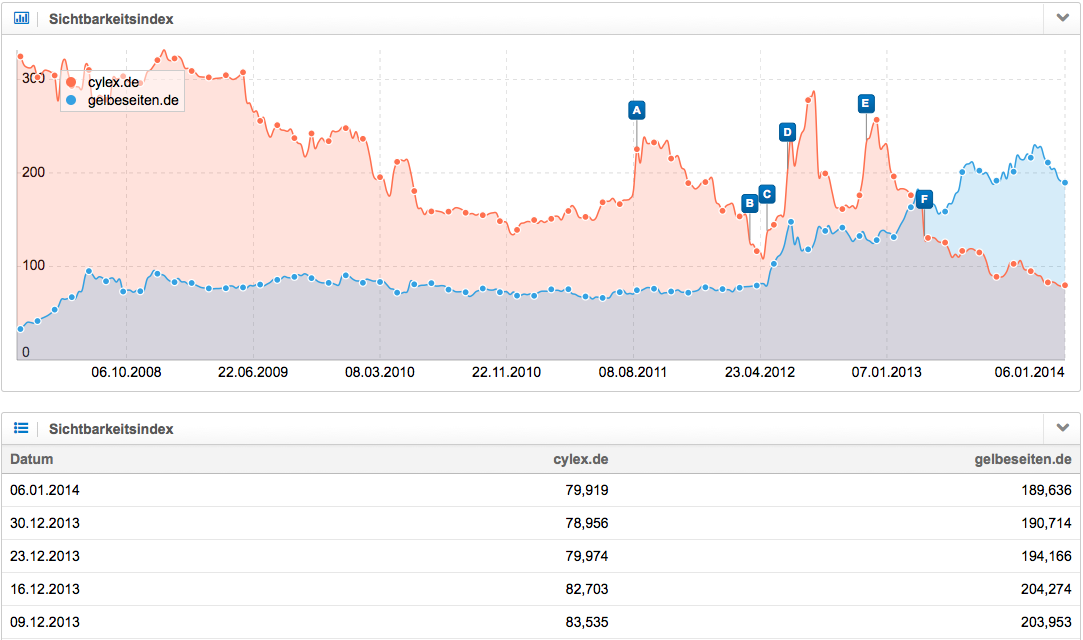Open event pin D marker

click(x=787, y=132)
